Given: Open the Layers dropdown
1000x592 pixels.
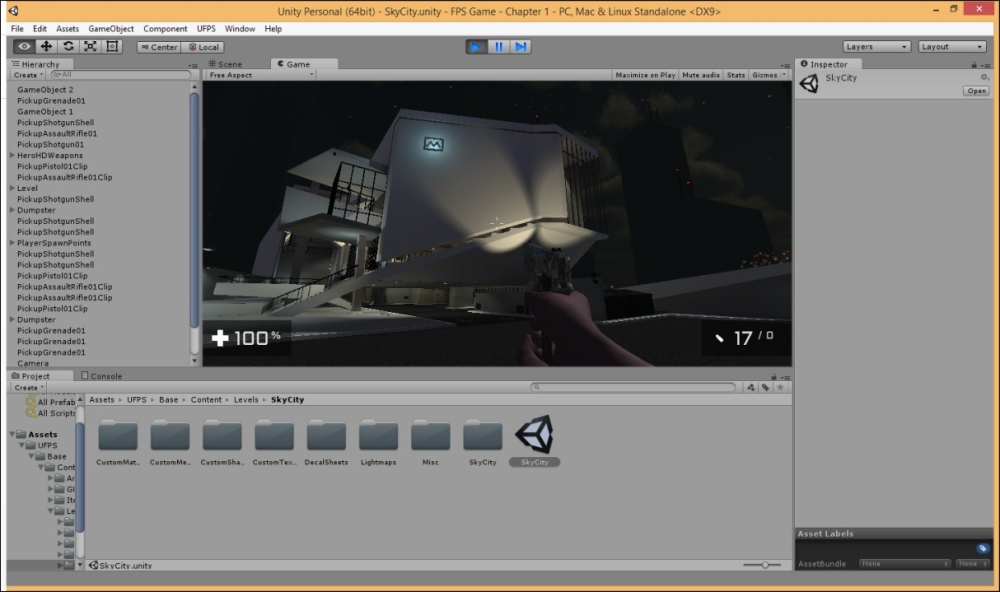Looking at the screenshot, I should pyautogui.click(x=876, y=47).
